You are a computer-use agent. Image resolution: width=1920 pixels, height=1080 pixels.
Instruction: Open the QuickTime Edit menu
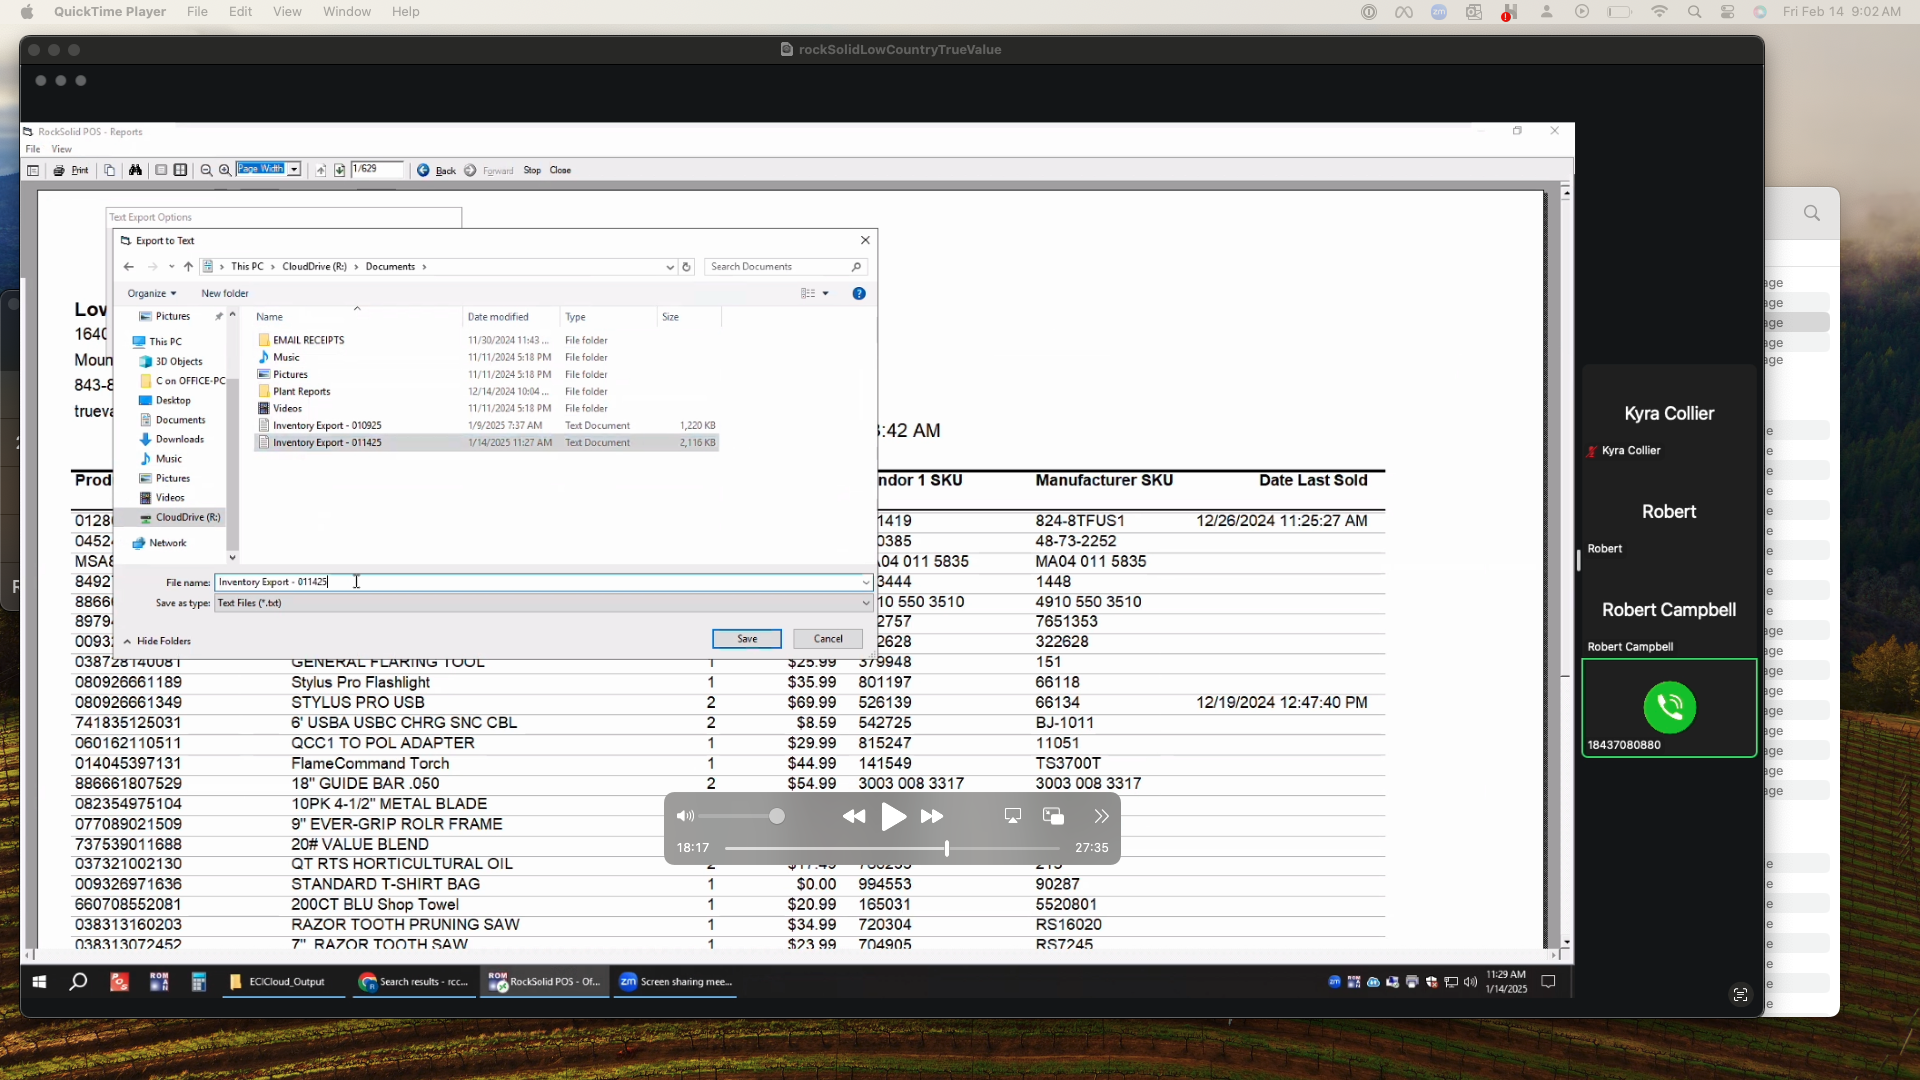click(240, 12)
